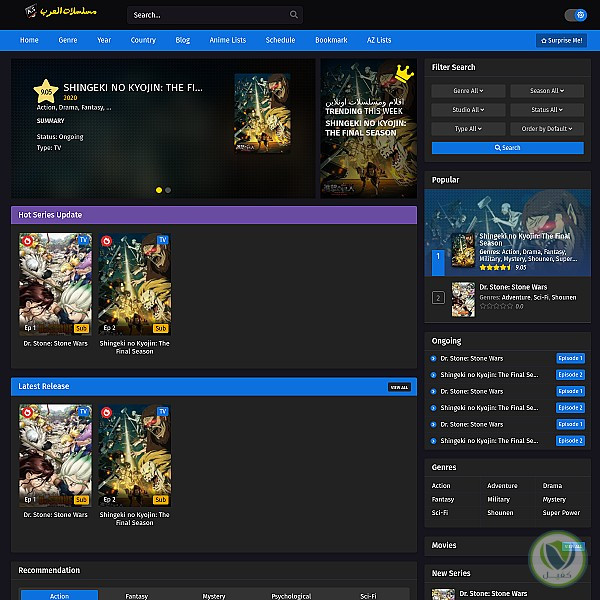Open Dr. Stone thumbnail in New Series
This screenshot has width=600, height=600.
click(443, 594)
